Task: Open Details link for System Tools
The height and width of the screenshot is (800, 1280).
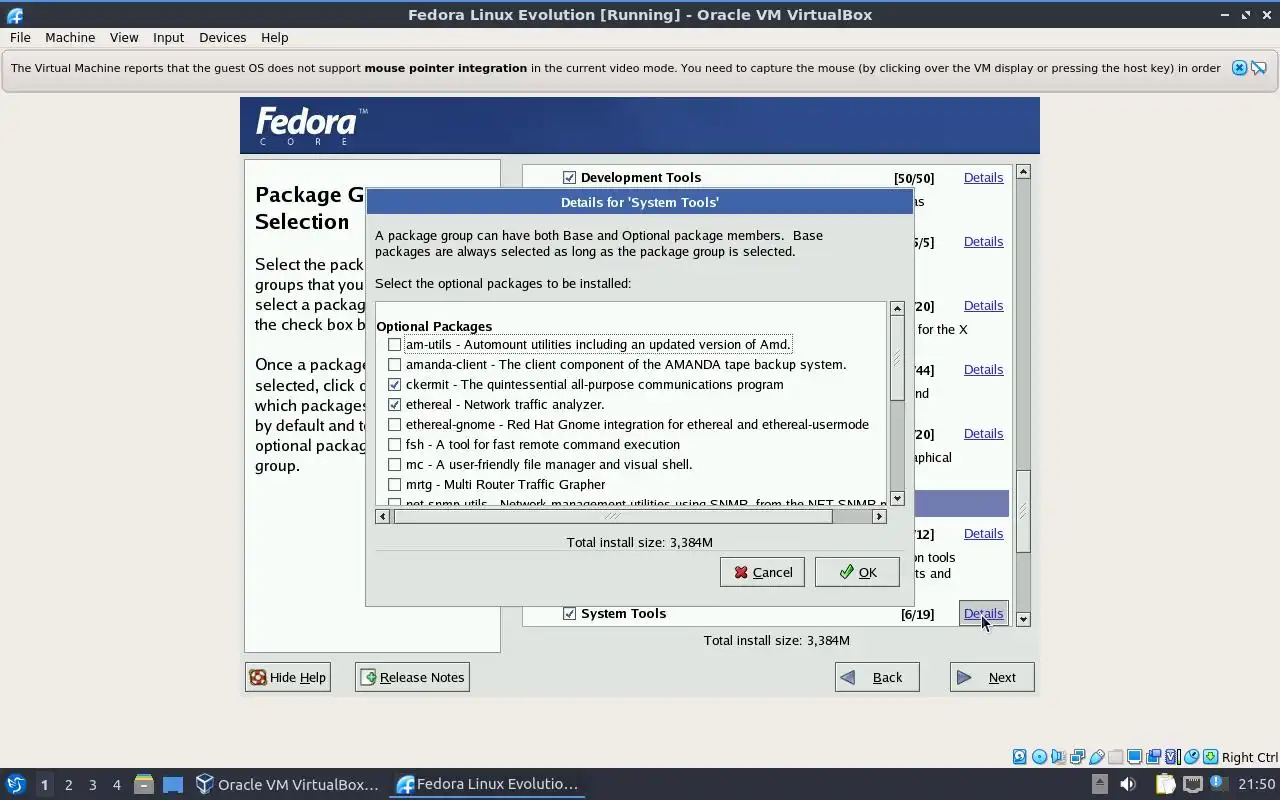Action: pos(983,613)
